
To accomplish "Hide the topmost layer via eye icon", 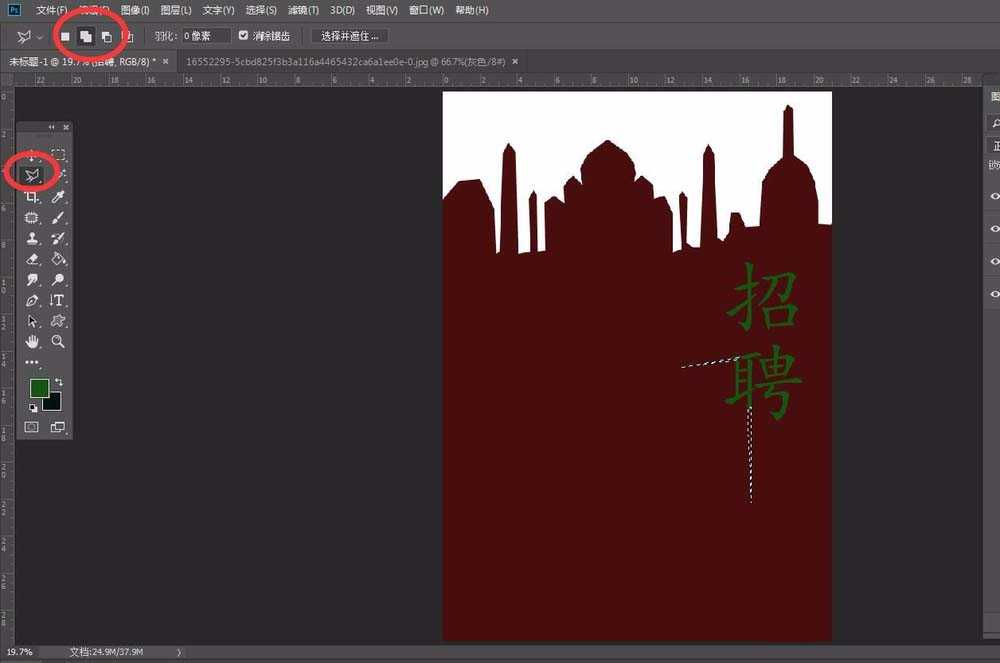I will click(x=994, y=196).
